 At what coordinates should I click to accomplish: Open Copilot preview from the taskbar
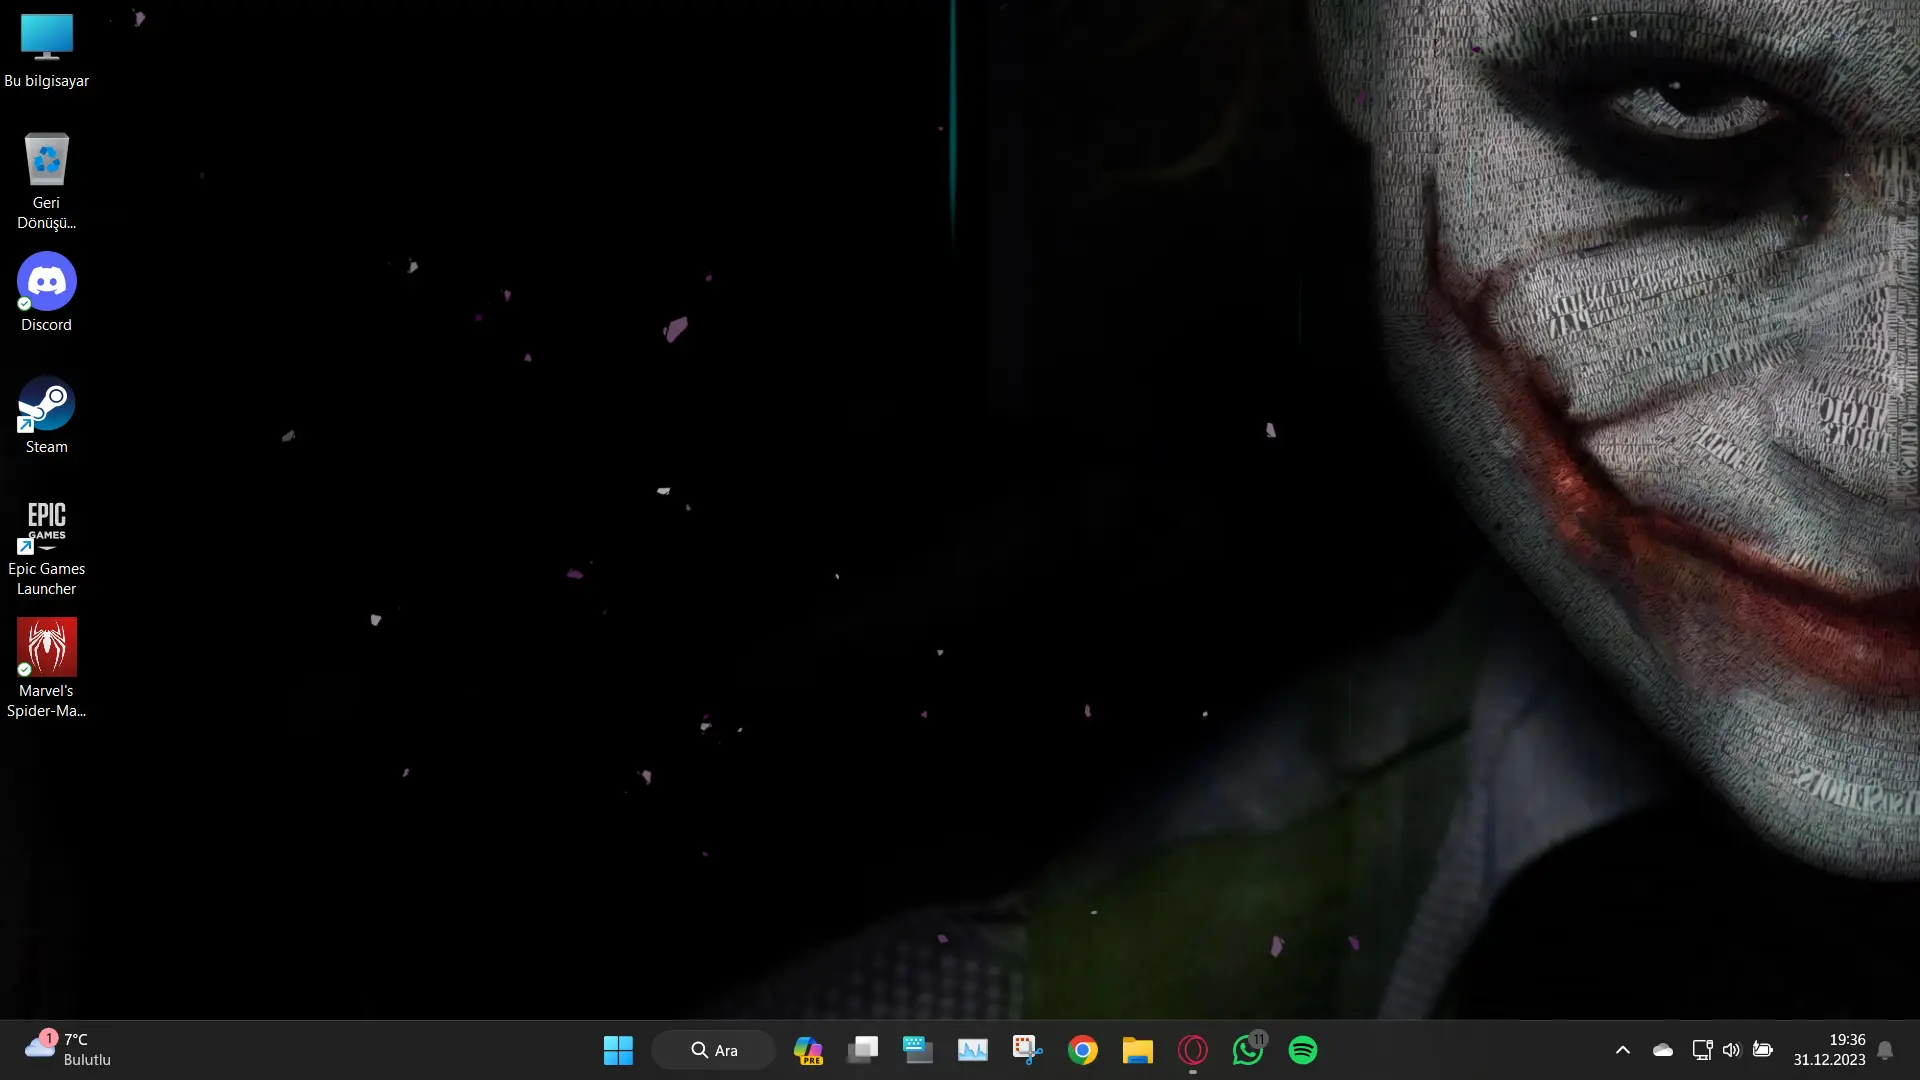pyautogui.click(x=808, y=1050)
